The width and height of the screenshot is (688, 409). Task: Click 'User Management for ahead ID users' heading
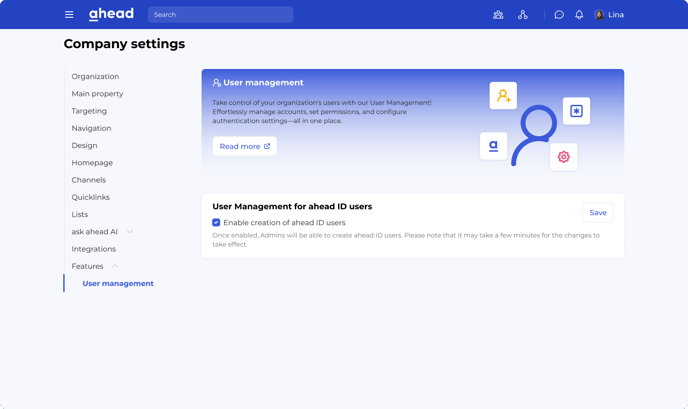[x=292, y=206]
